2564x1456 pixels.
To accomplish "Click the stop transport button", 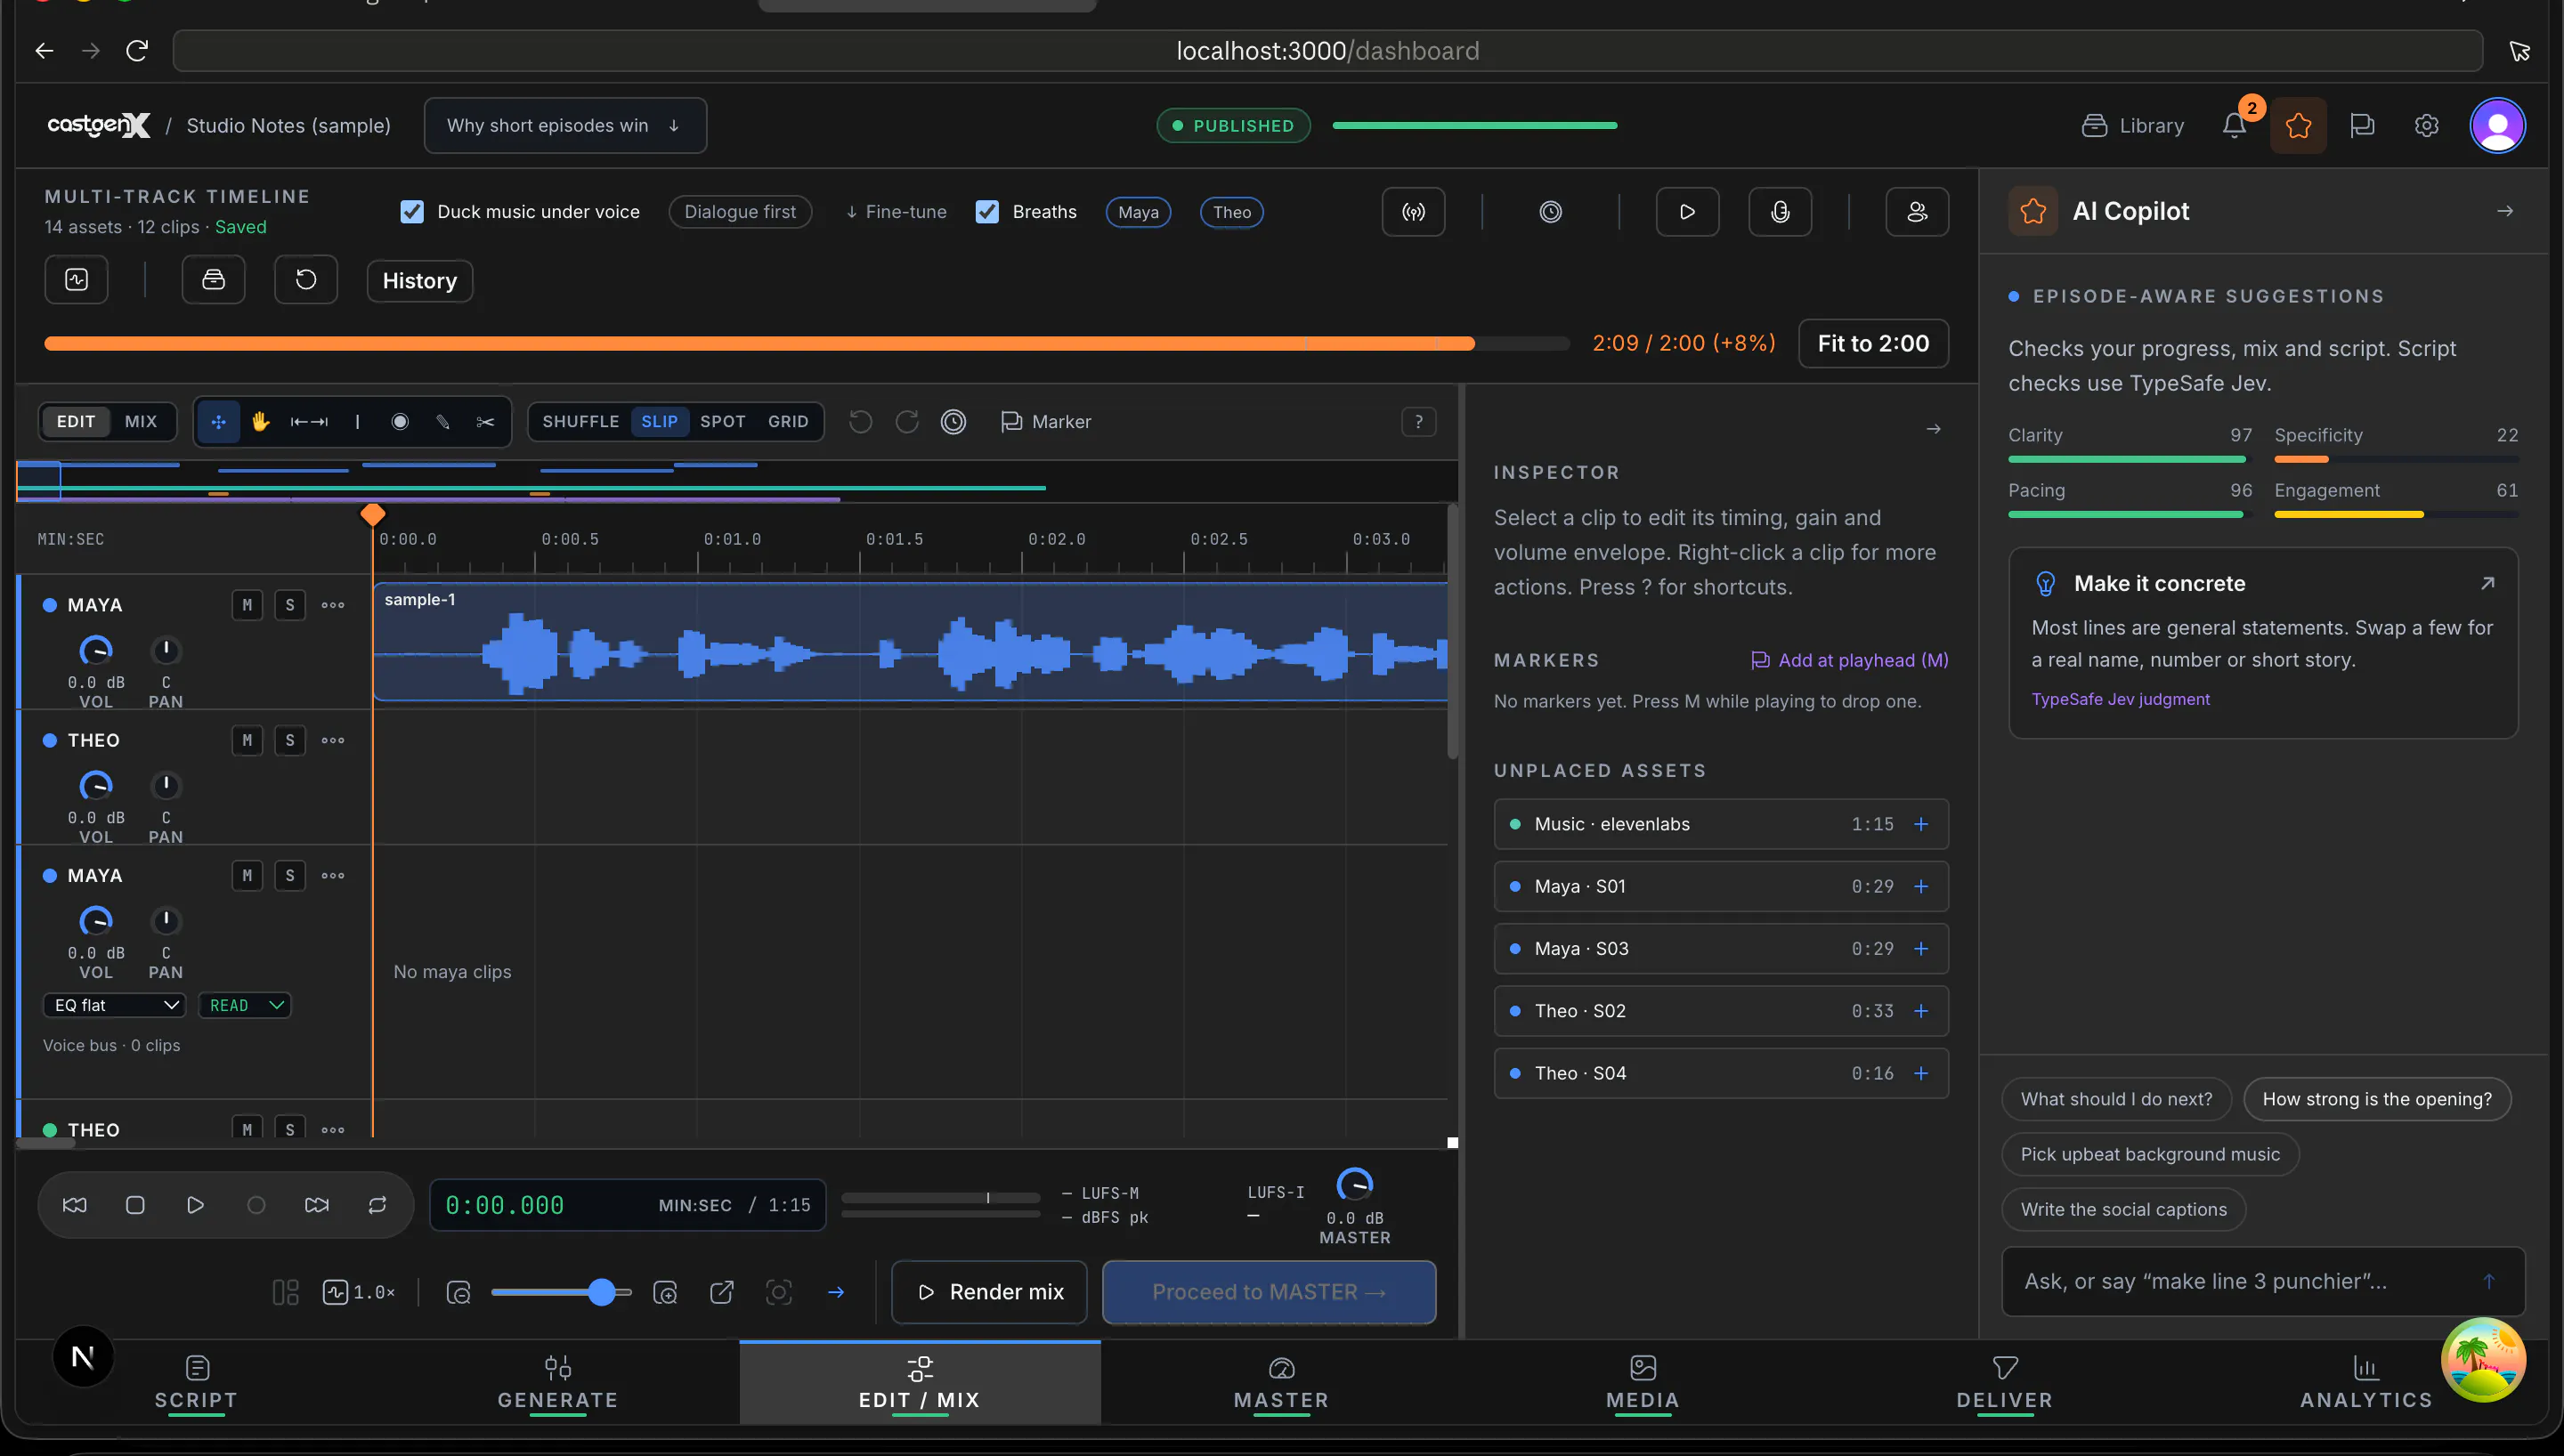I will 135,1205.
